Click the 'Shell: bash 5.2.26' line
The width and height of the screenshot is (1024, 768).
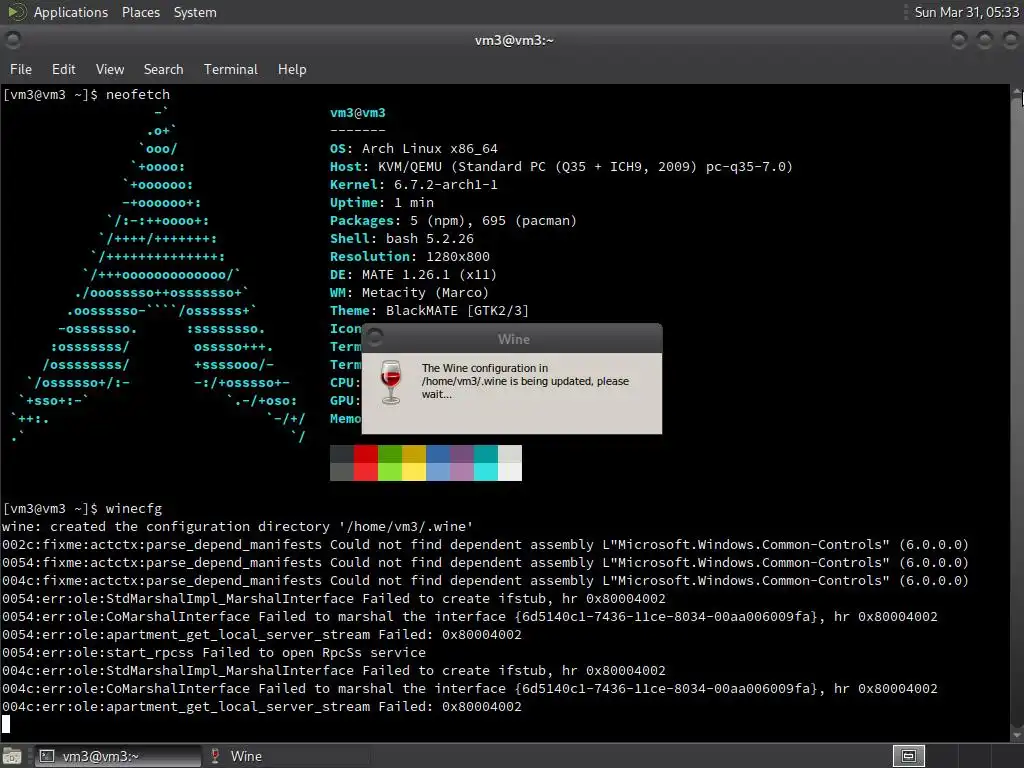(x=402, y=238)
